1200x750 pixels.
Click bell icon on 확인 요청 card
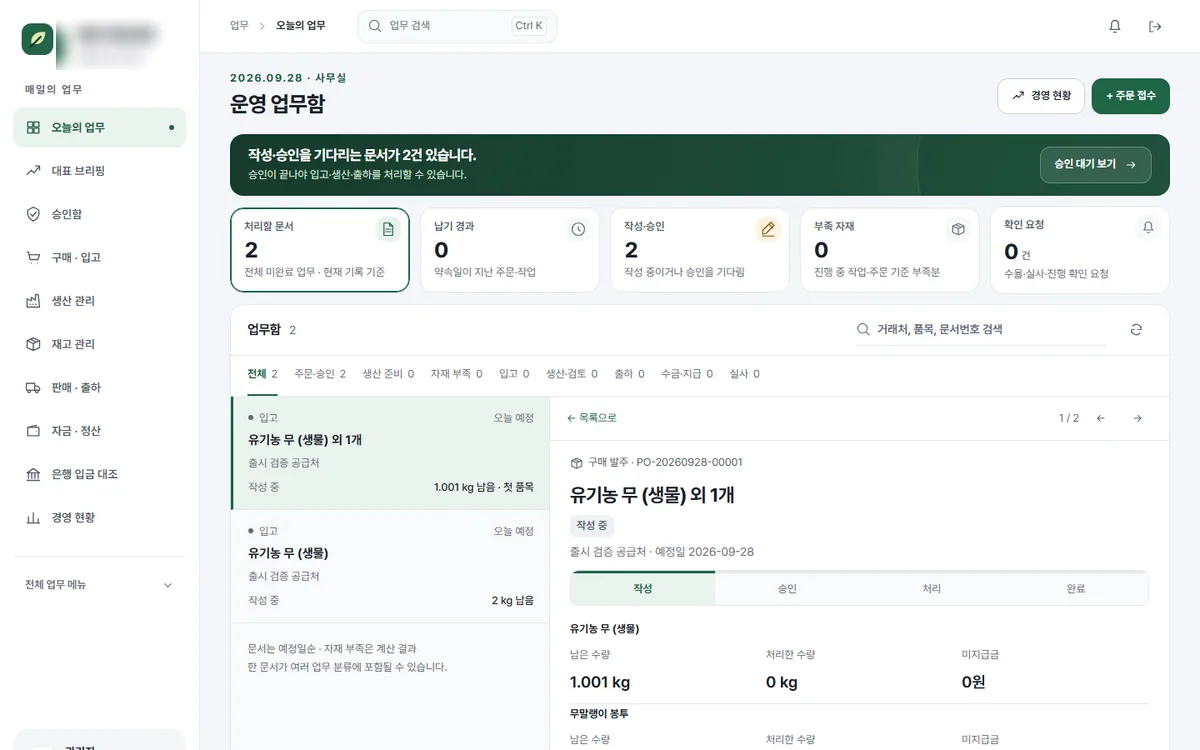(x=1148, y=227)
